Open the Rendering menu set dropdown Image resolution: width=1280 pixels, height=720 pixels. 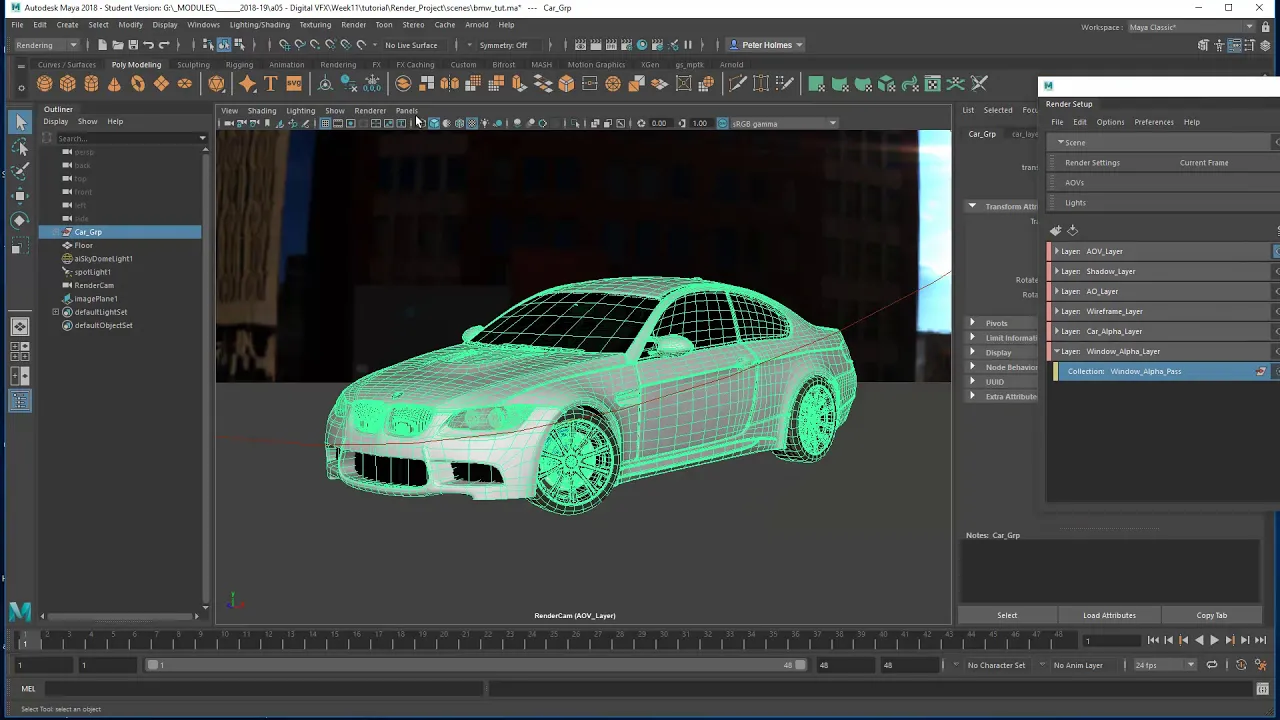46,45
